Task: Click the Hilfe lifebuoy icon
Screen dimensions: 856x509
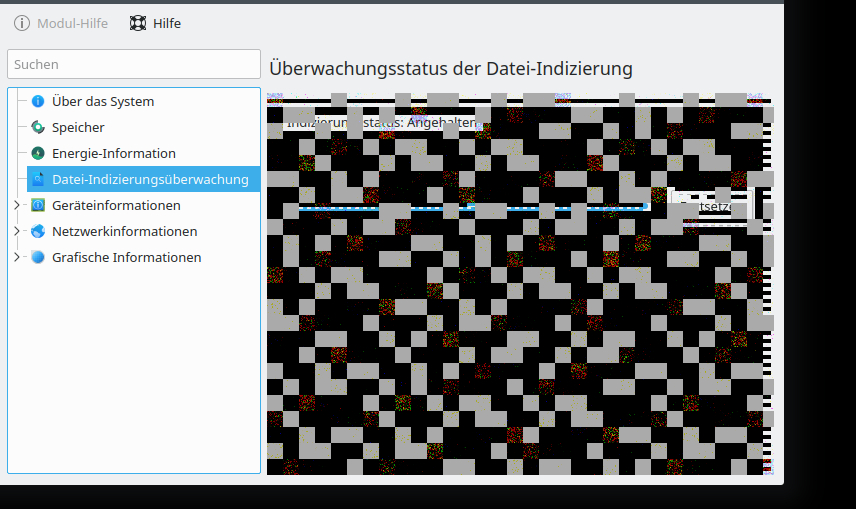Action: pyautogui.click(x=138, y=23)
